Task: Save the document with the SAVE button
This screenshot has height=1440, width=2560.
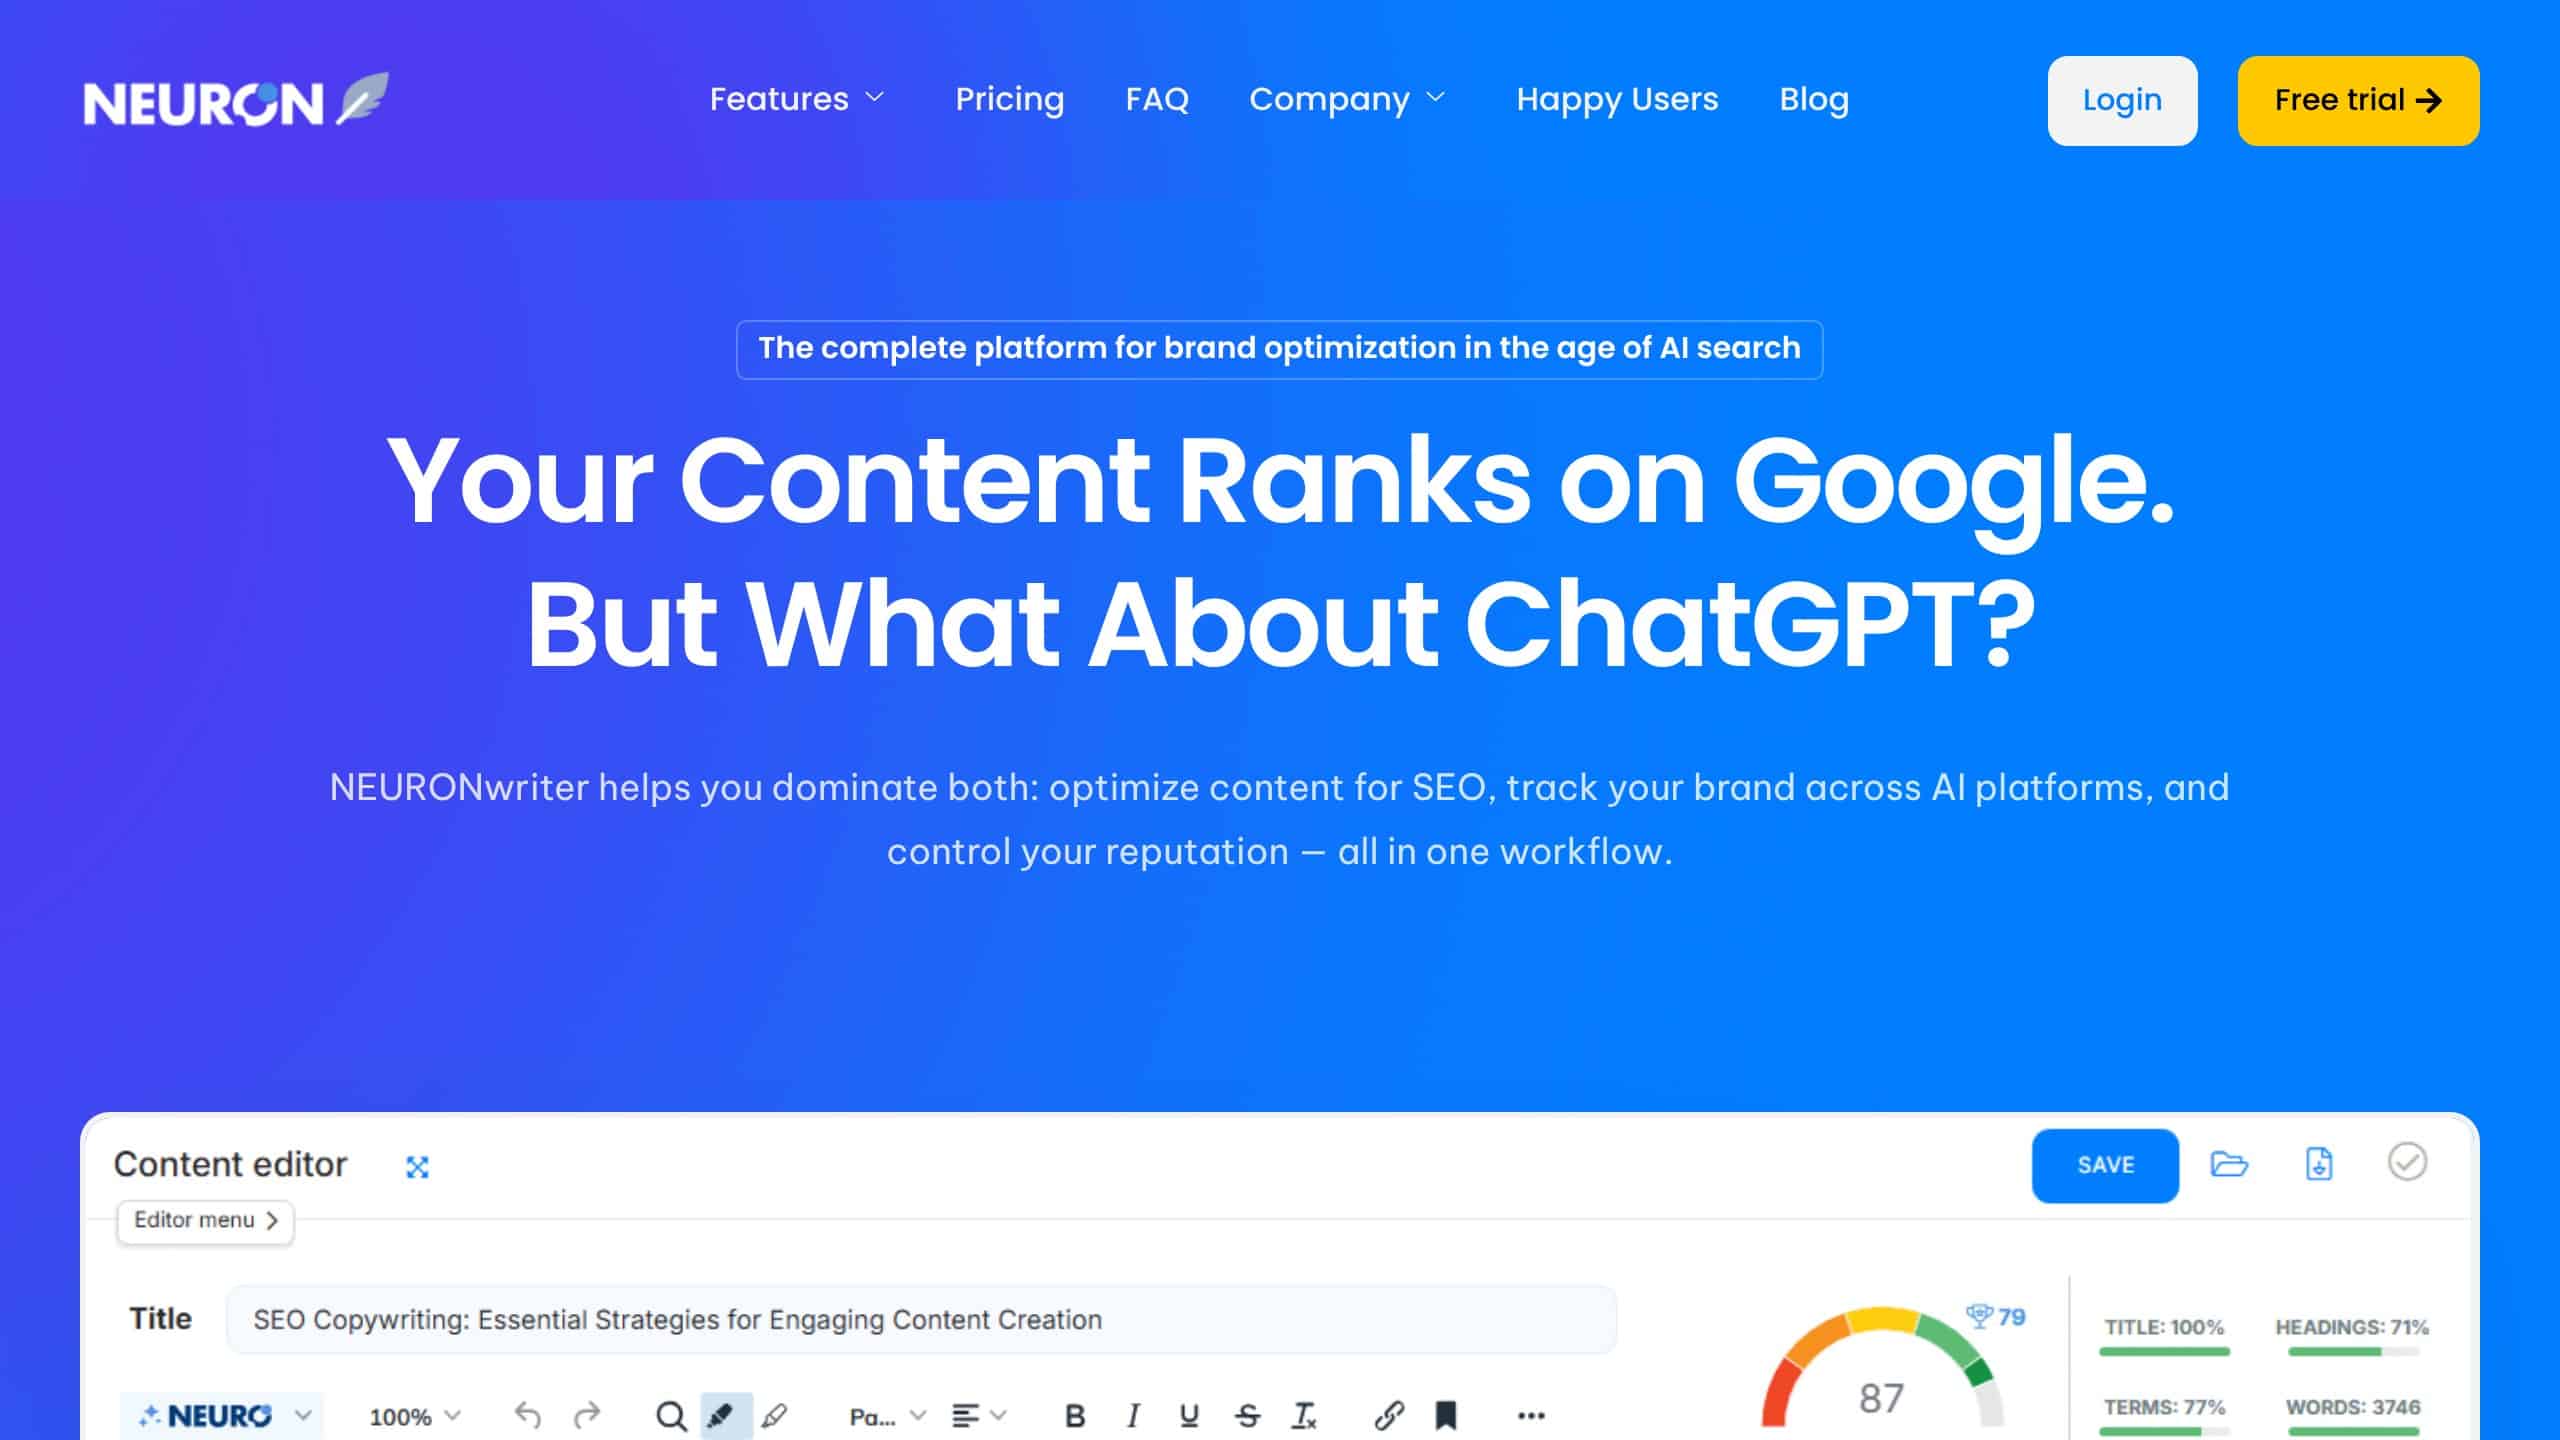Action: 2104,1165
